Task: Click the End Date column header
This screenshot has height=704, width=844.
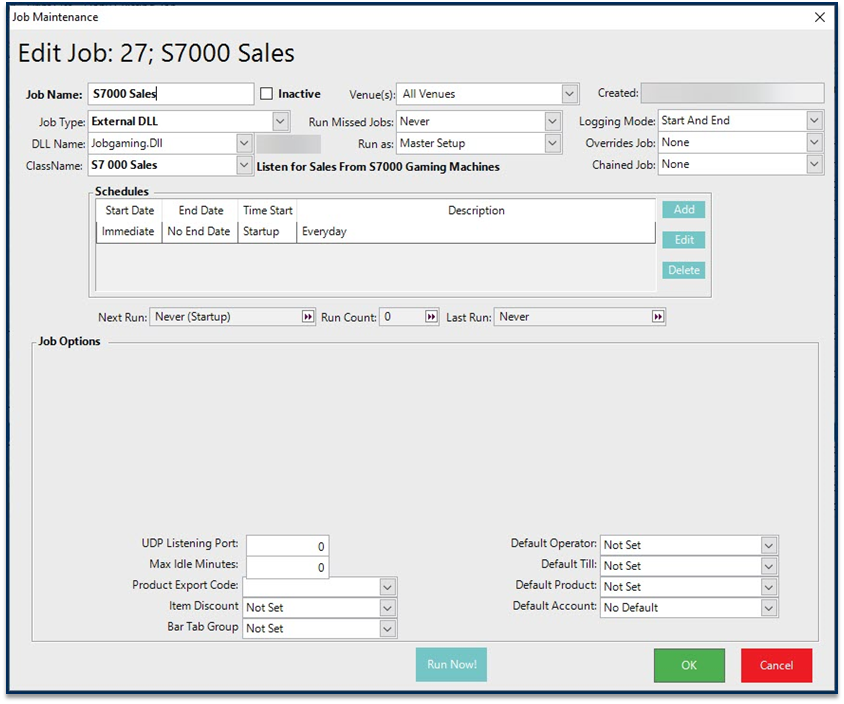Action: 200,210
